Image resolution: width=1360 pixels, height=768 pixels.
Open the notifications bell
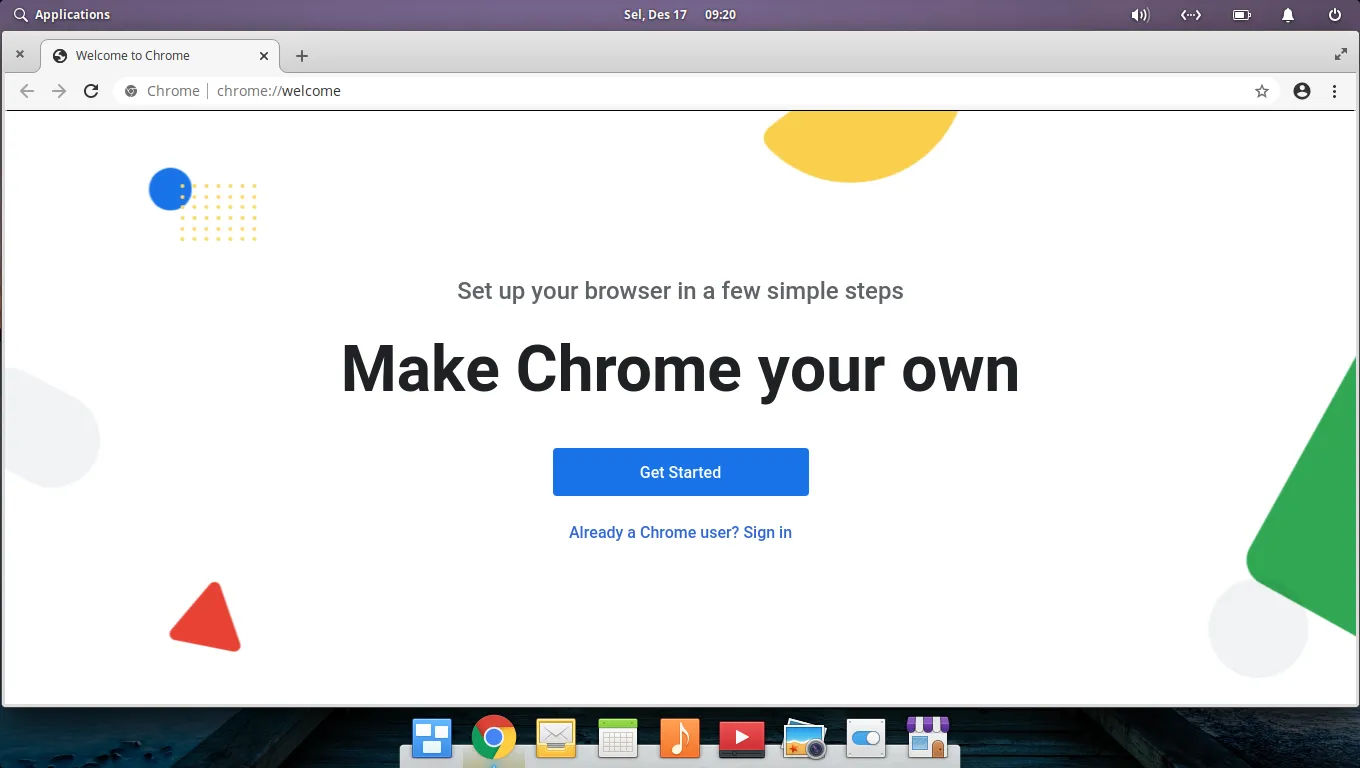pos(1288,15)
